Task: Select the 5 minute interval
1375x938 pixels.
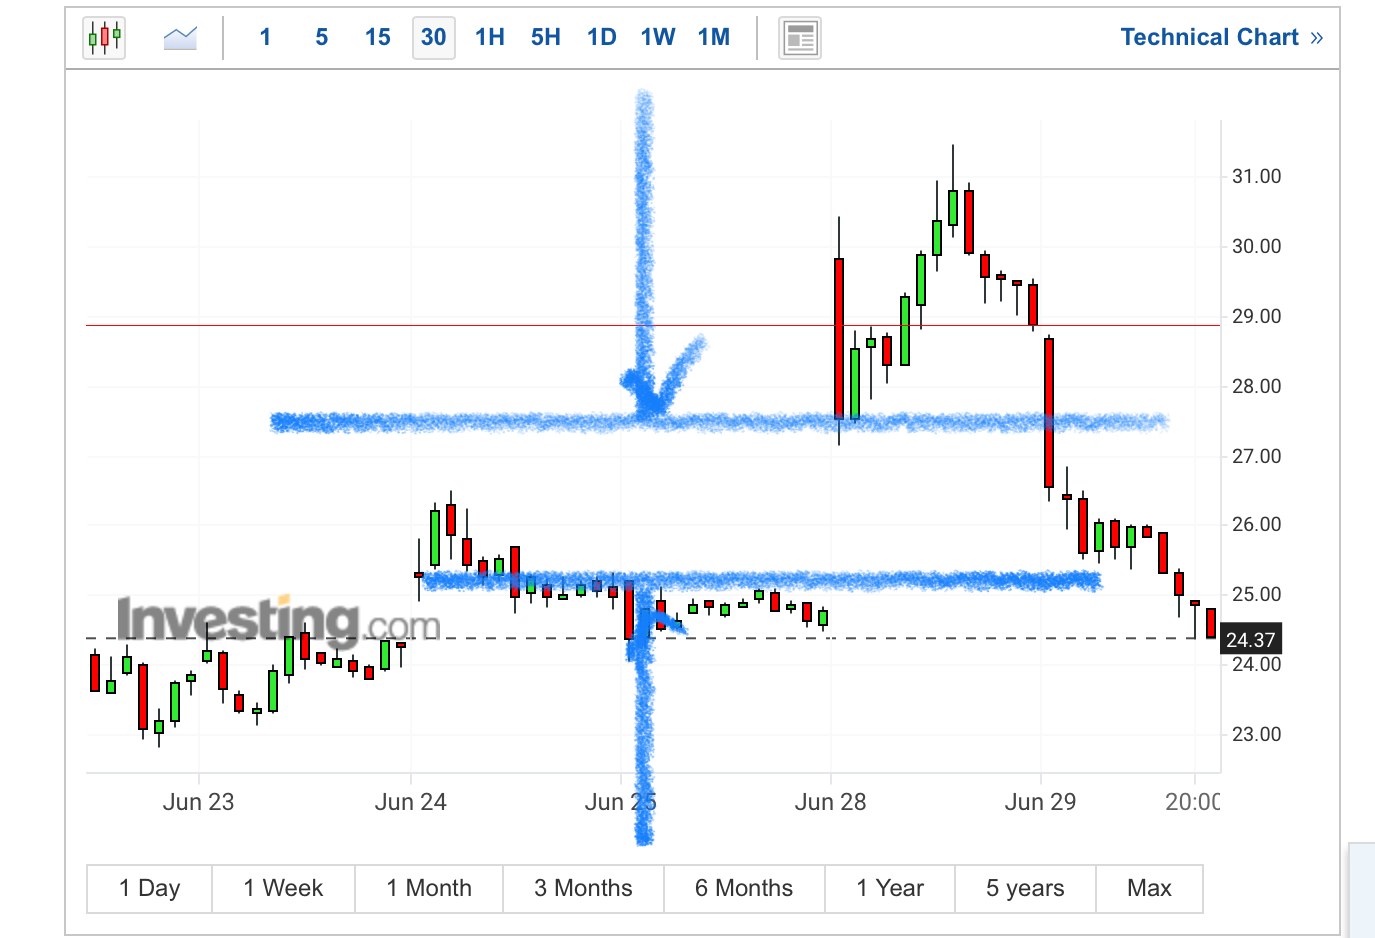Action: click(x=321, y=38)
